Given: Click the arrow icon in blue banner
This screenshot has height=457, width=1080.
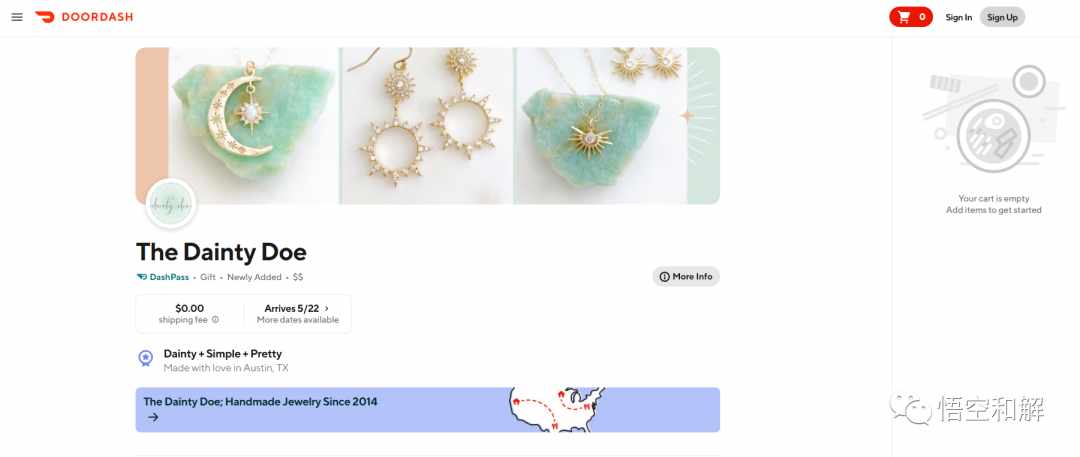Looking at the screenshot, I should 153,417.
